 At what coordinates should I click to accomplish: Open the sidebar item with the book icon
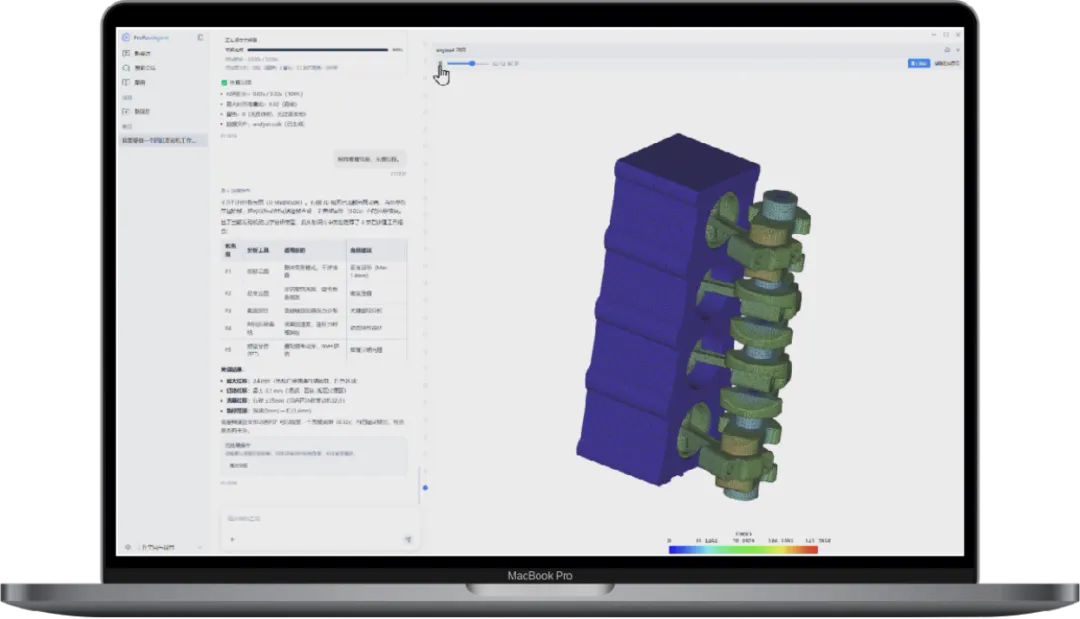click(136, 82)
